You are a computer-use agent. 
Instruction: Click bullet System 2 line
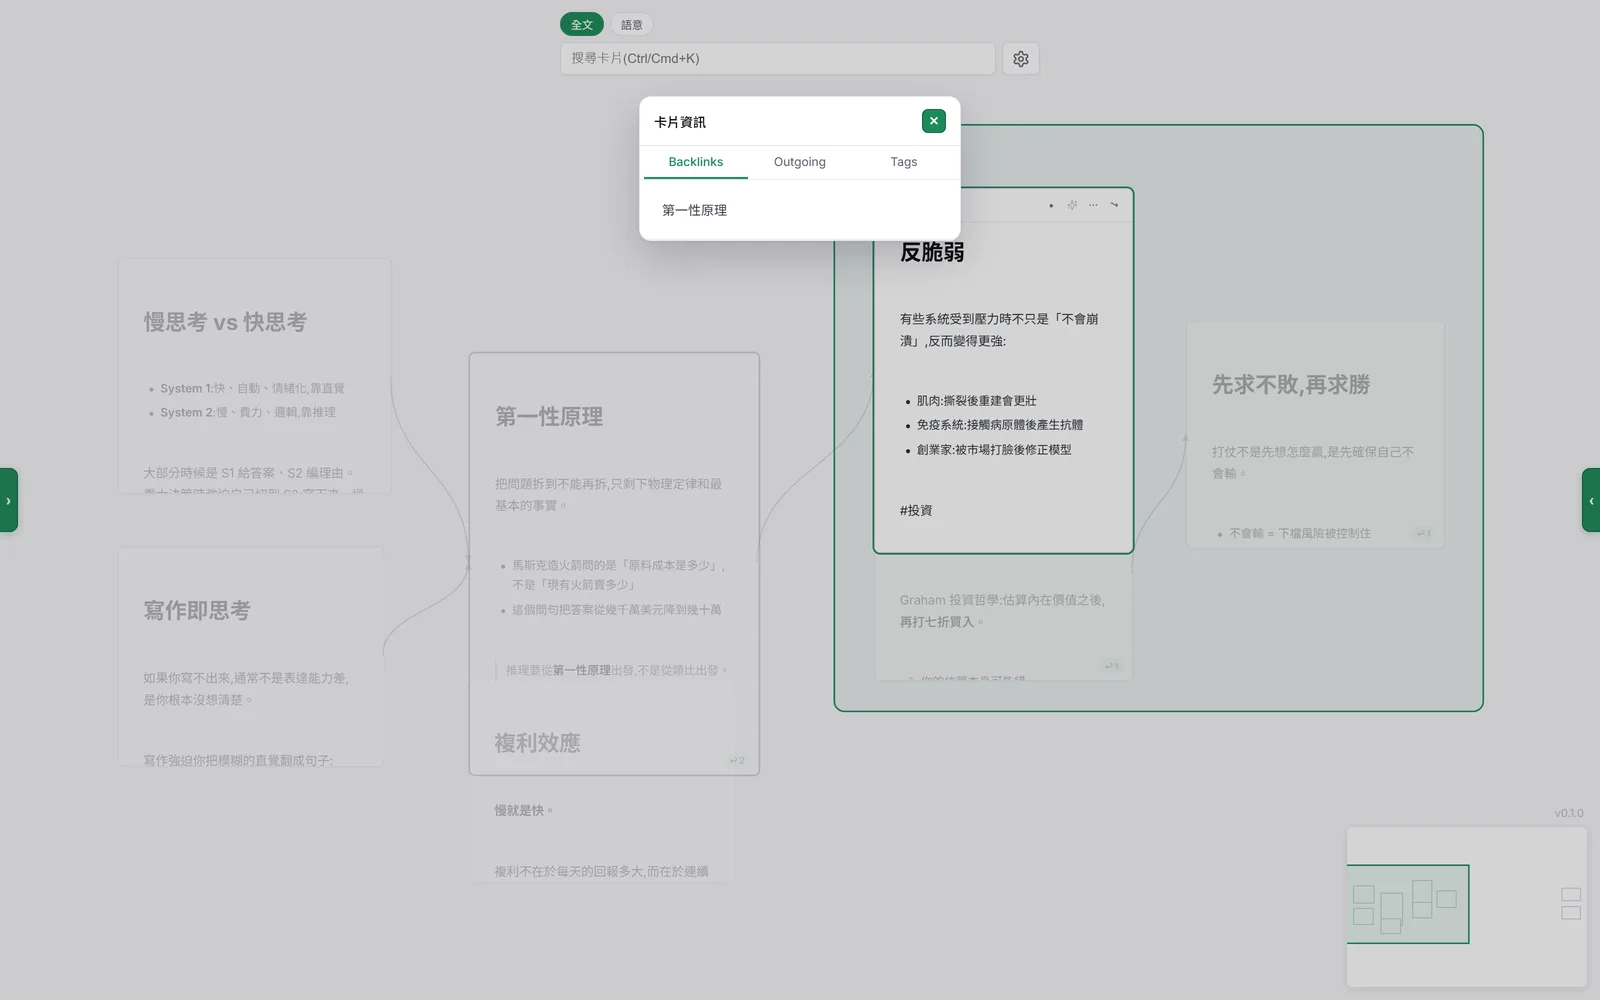coord(248,412)
